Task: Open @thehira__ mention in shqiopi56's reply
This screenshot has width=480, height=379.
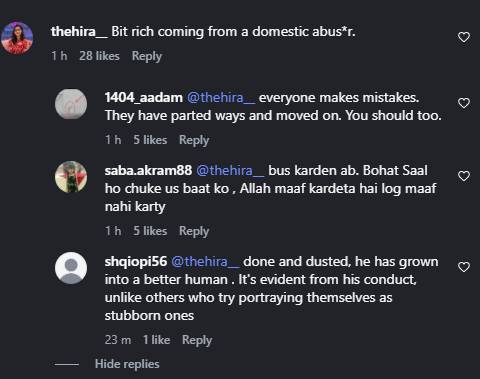Action: [205, 262]
